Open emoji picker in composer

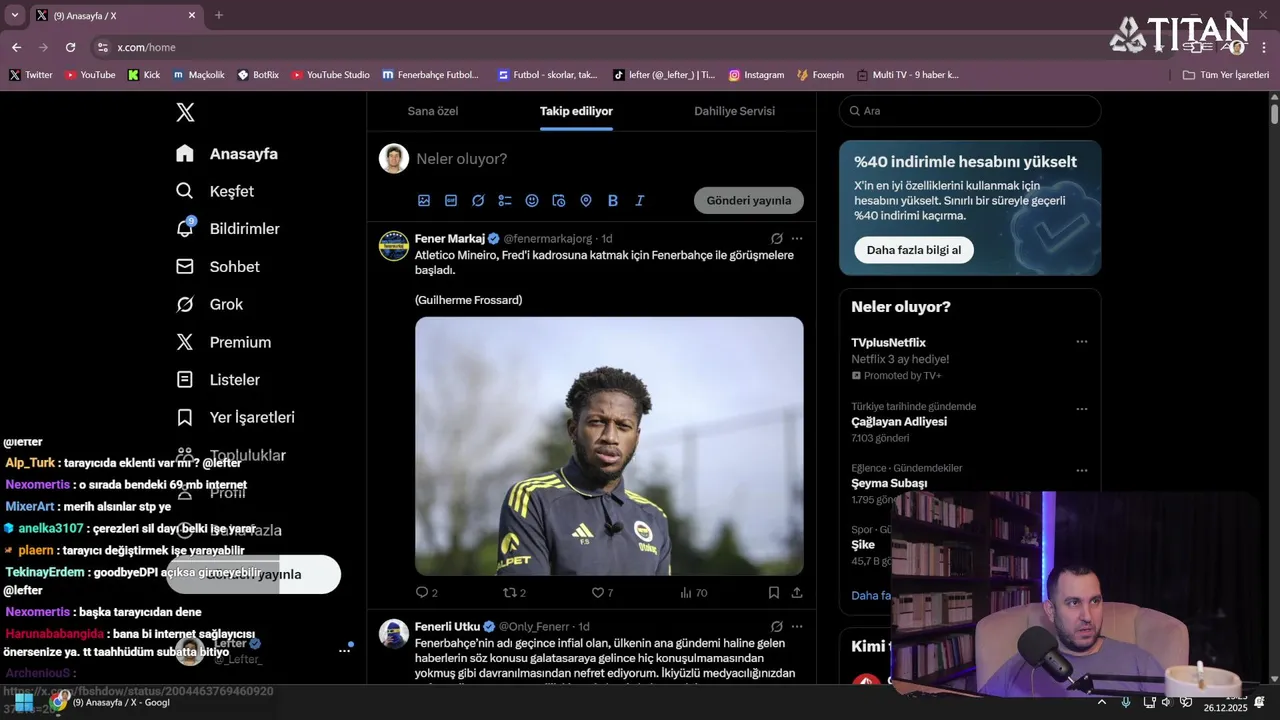point(532,201)
